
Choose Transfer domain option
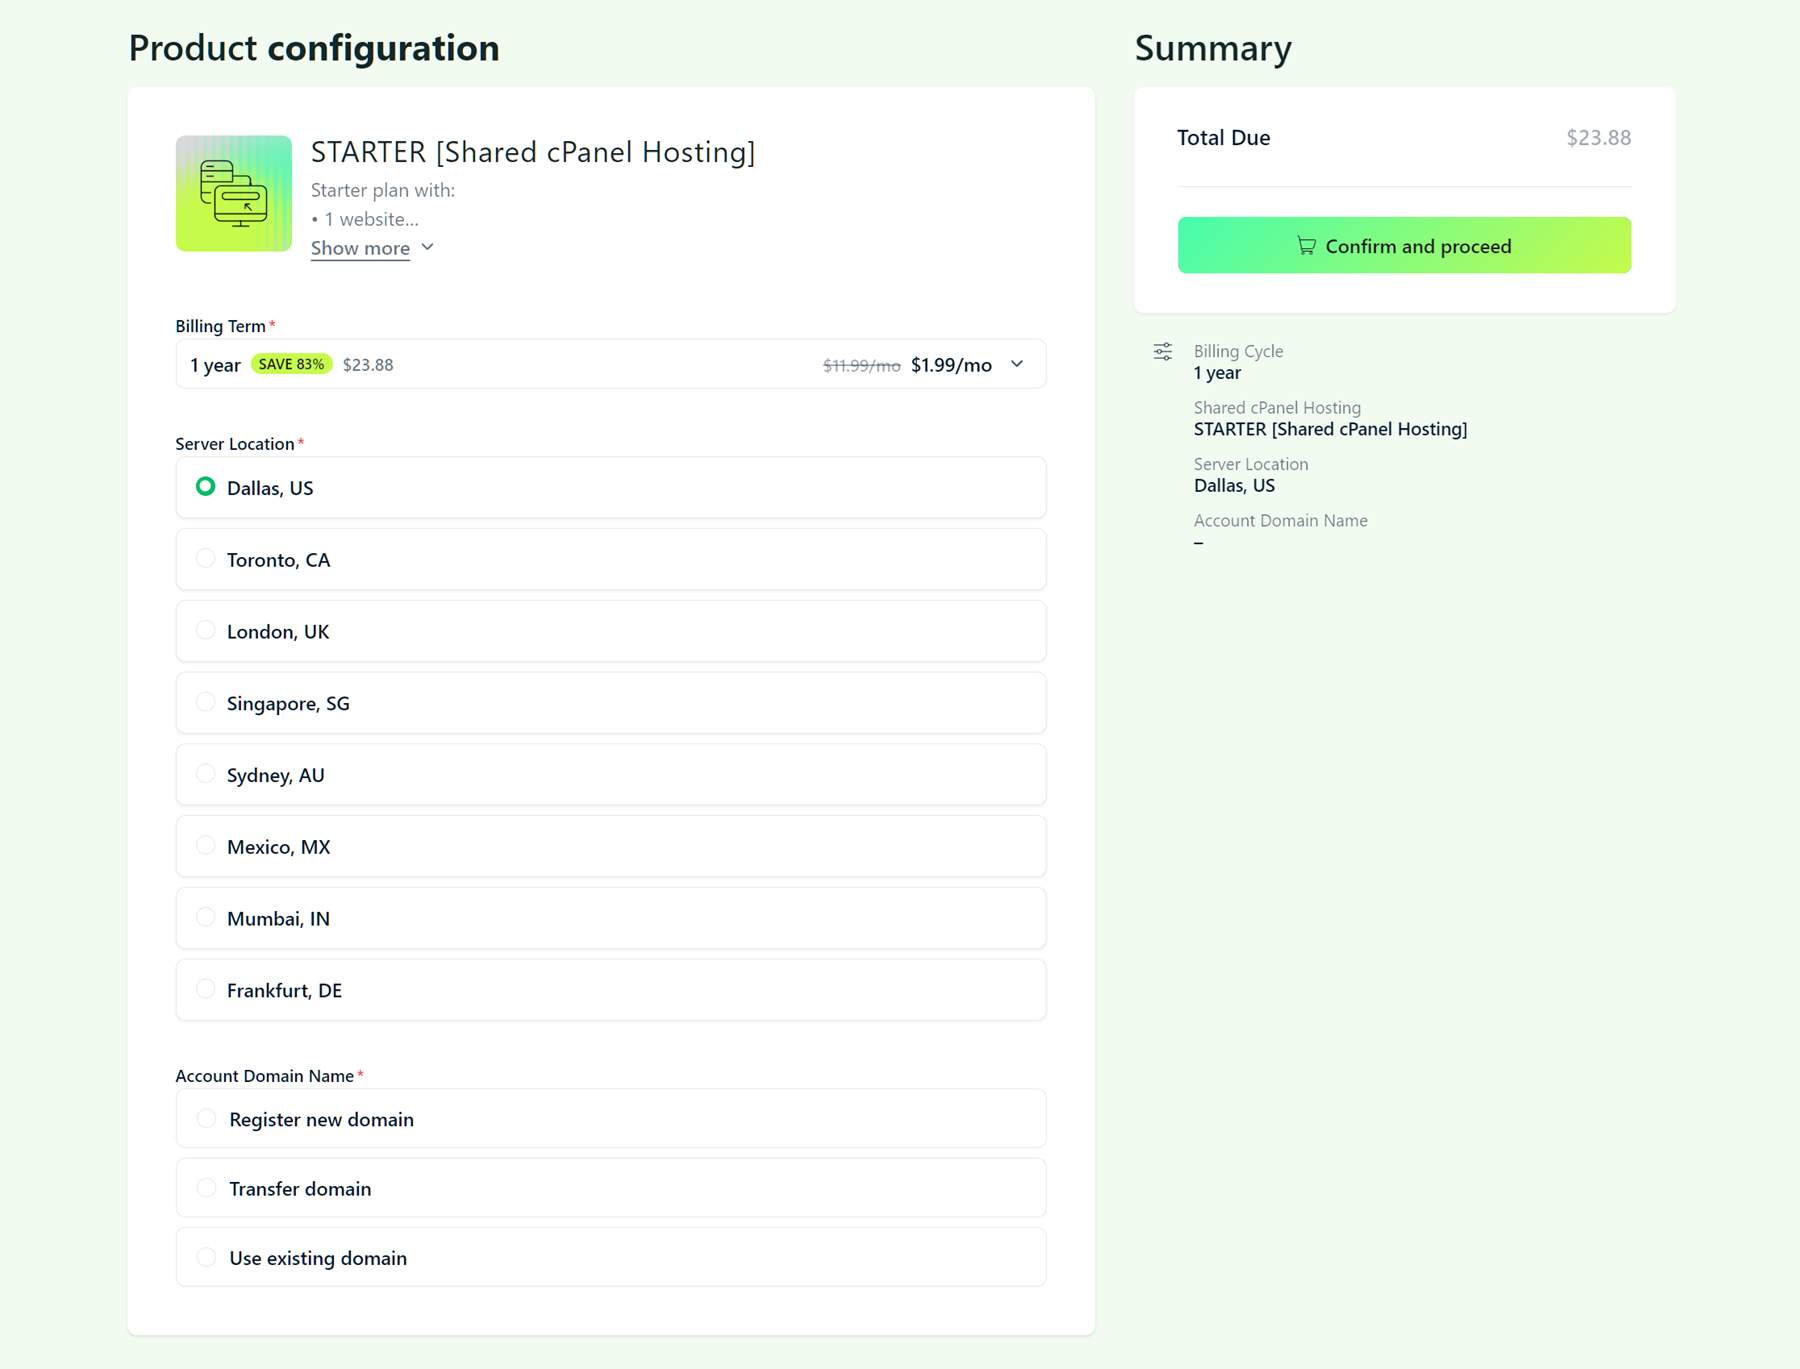tap(611, 1188)
